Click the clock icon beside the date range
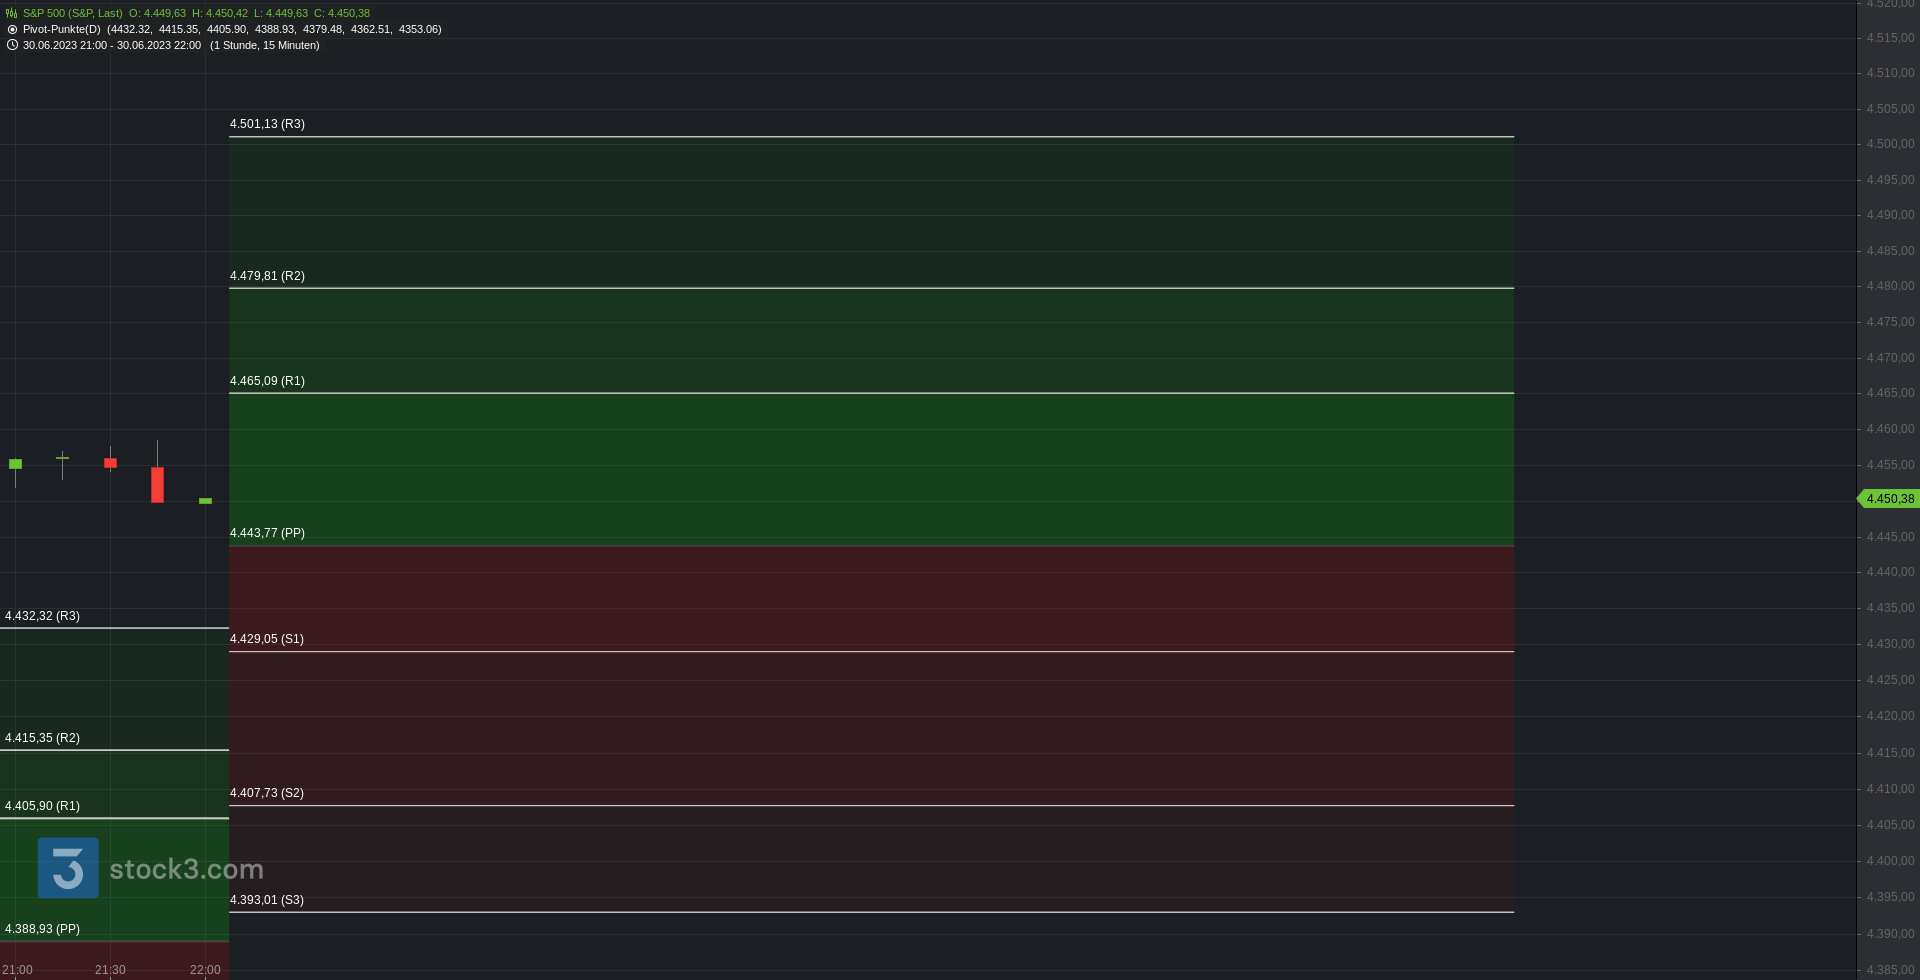This screenshot has height=980, width=1920. [12, 45]
